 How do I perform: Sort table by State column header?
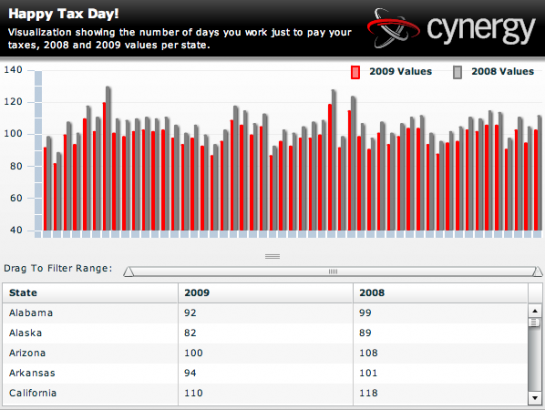coord(91,293)
